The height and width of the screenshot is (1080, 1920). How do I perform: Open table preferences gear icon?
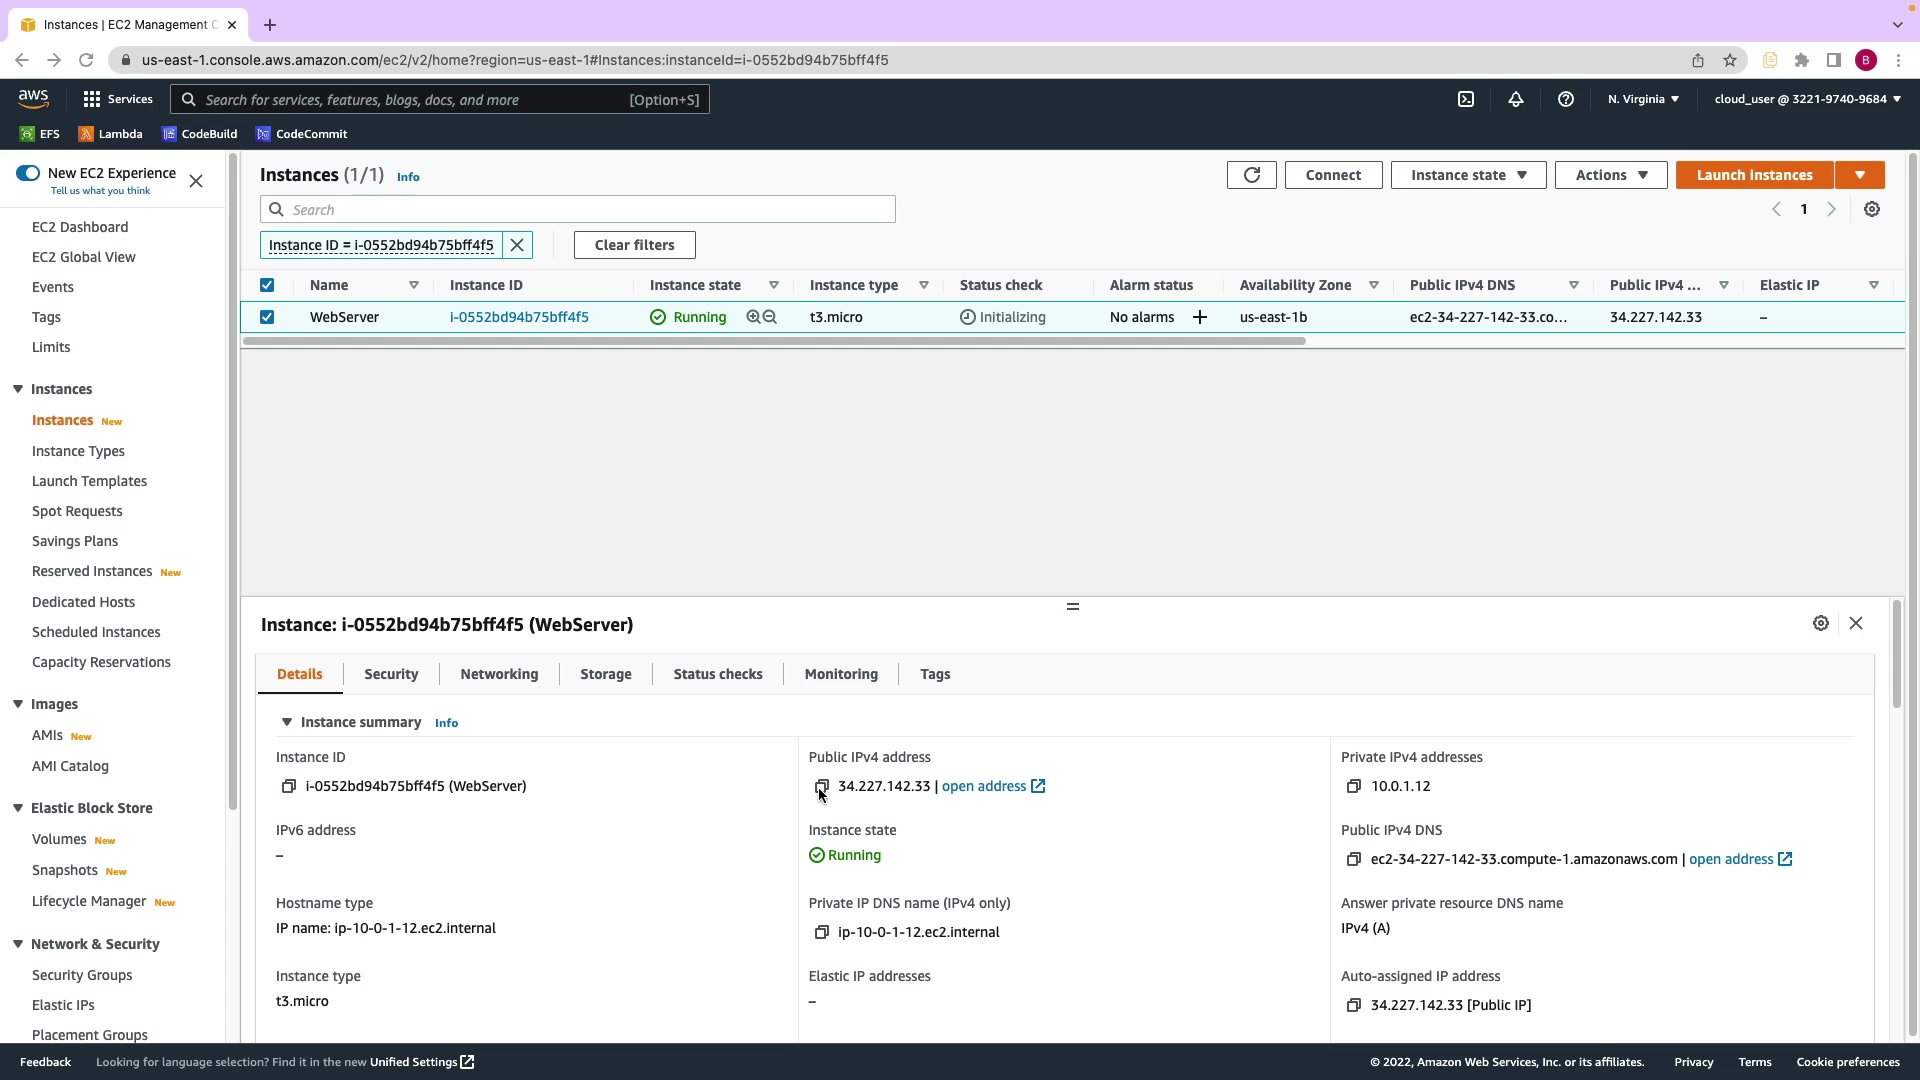pos(1871,210)
